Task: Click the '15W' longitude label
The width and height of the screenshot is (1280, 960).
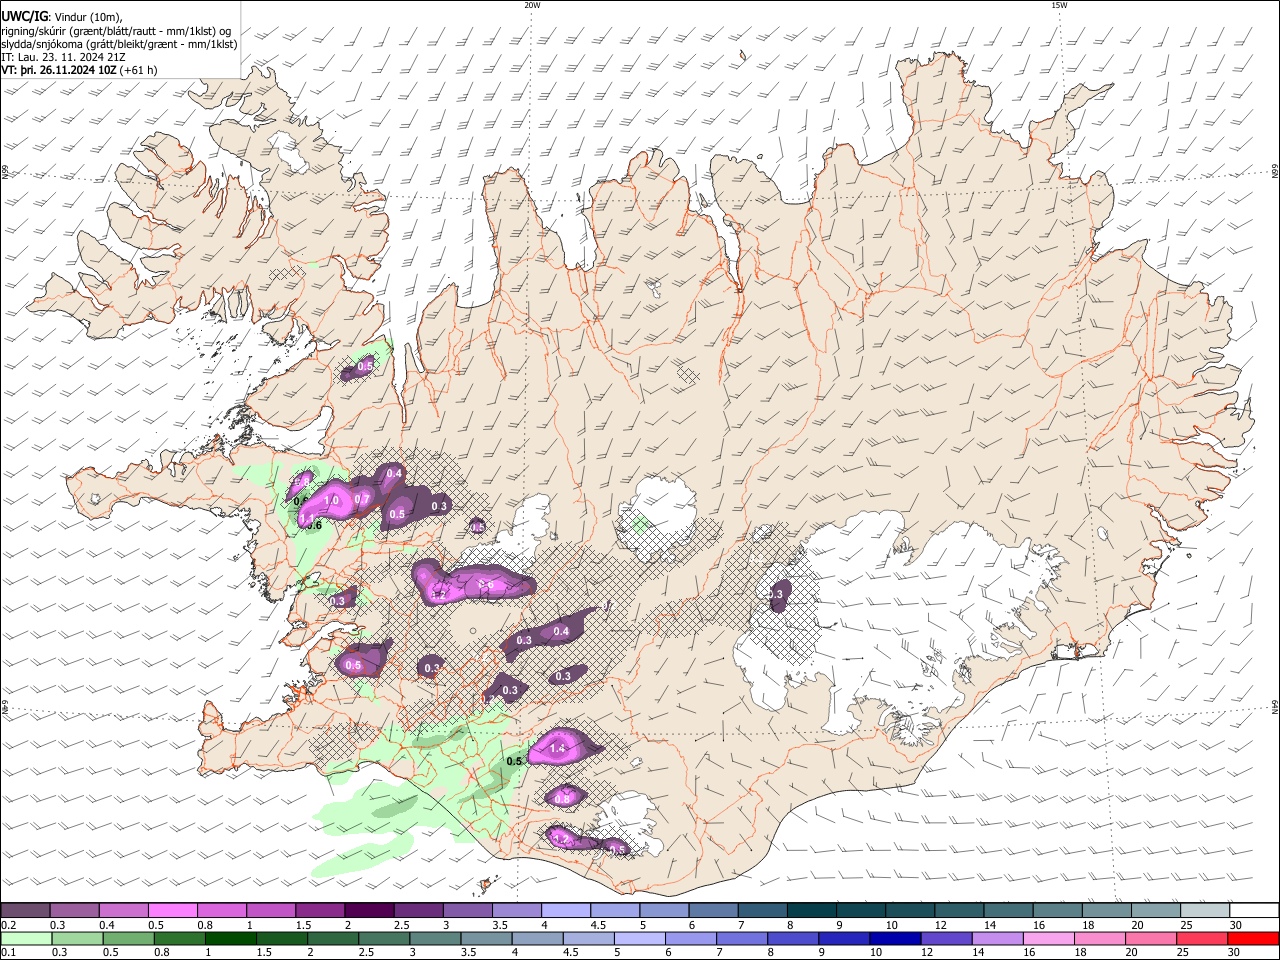Action: pyautogui.click(x=1060, y=5)
